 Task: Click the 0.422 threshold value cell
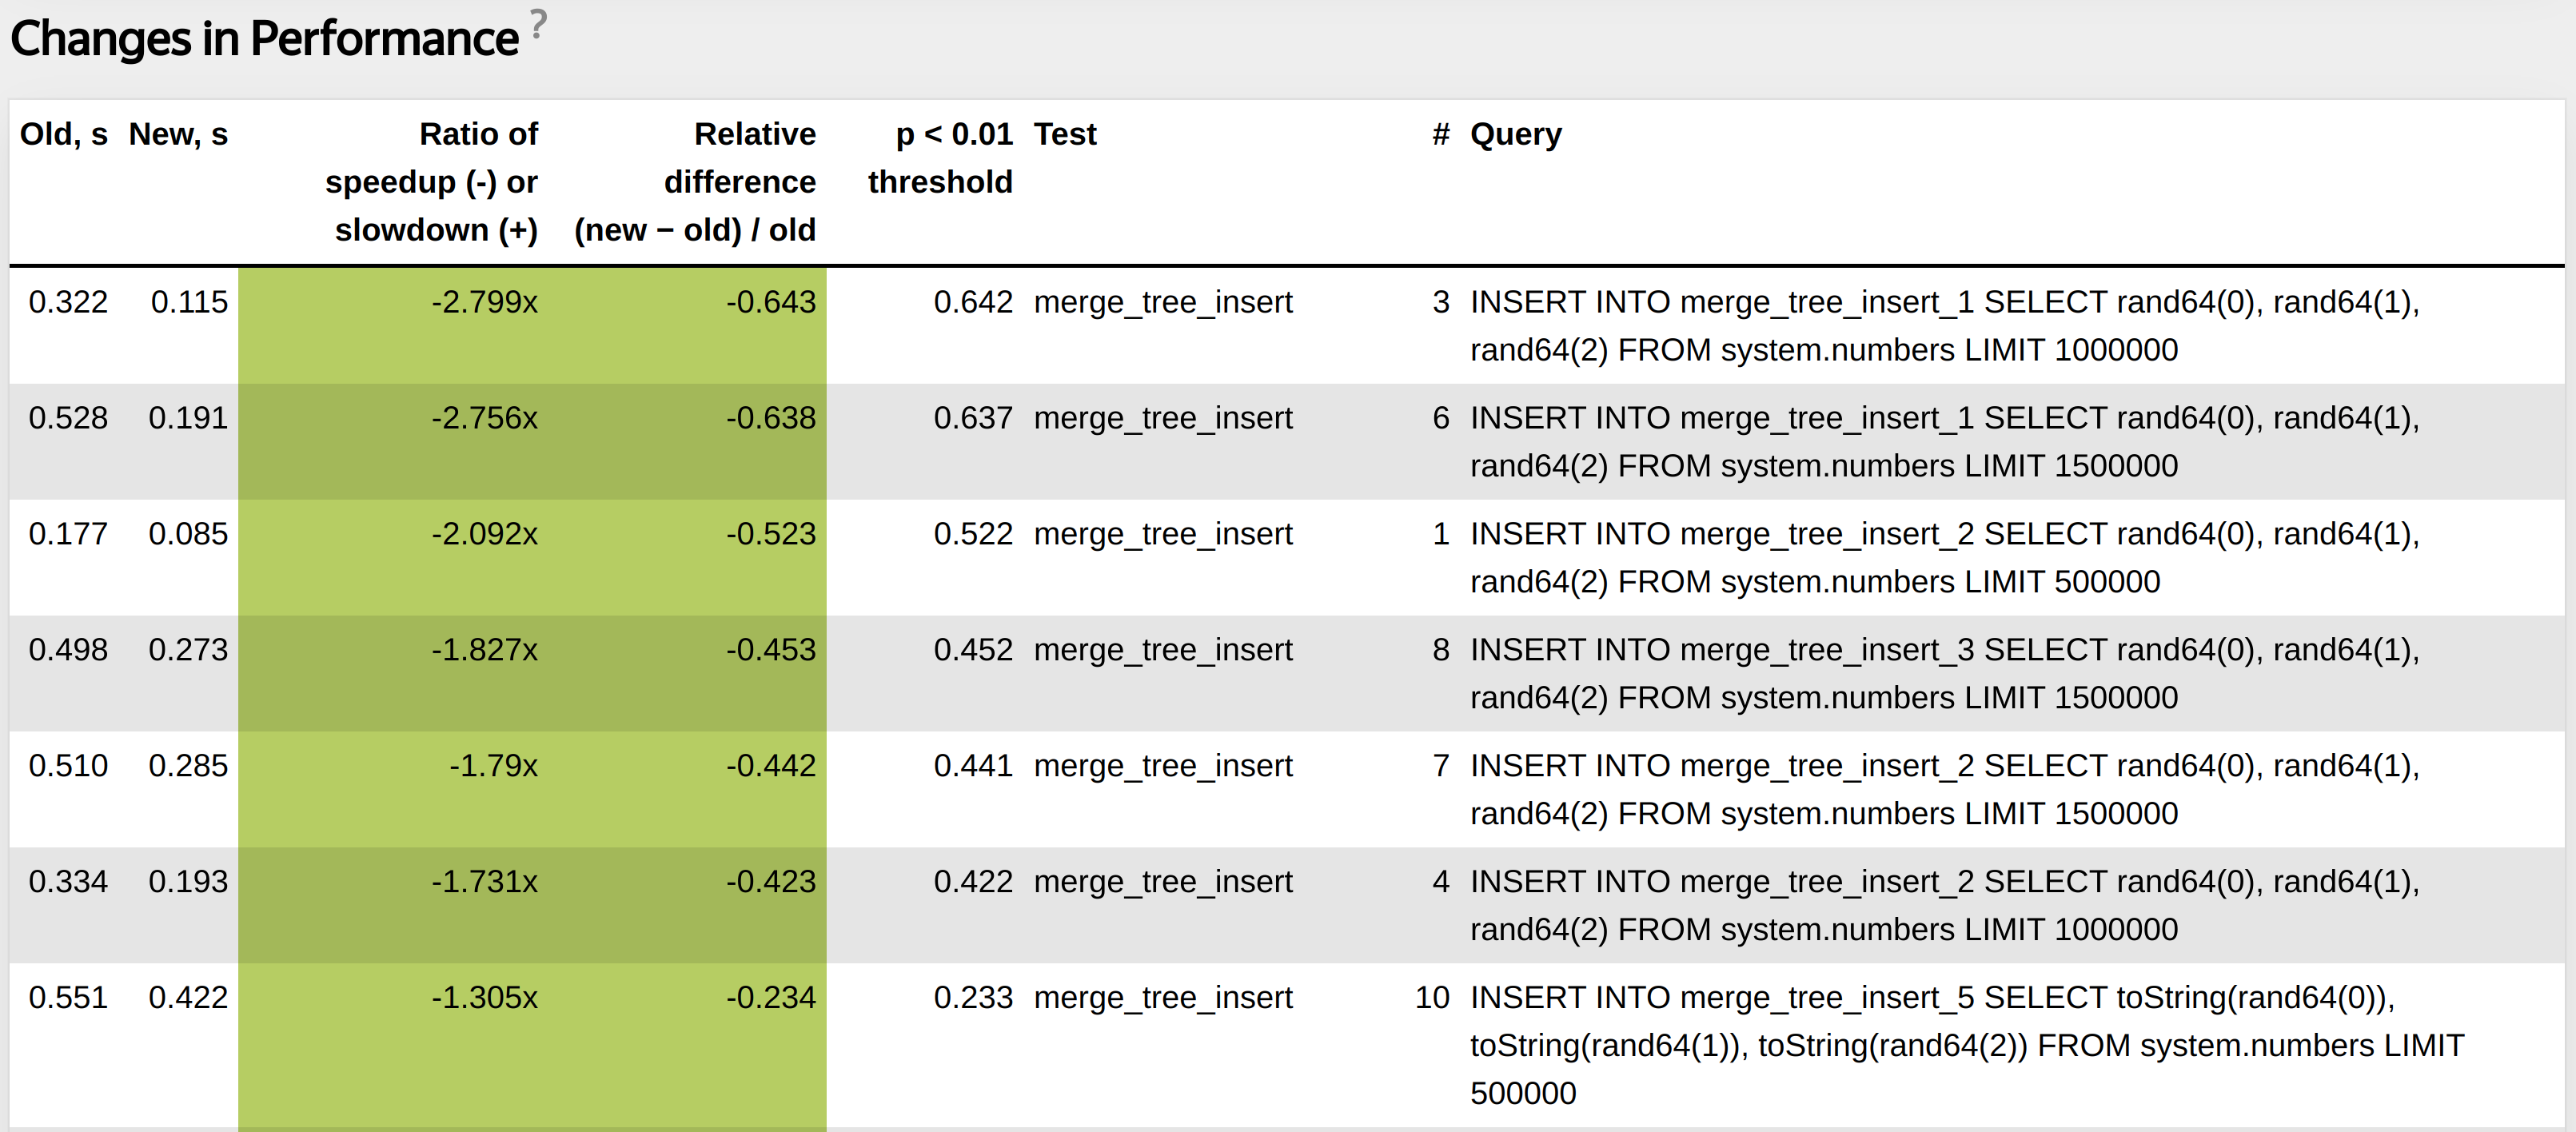coord(972,882)
